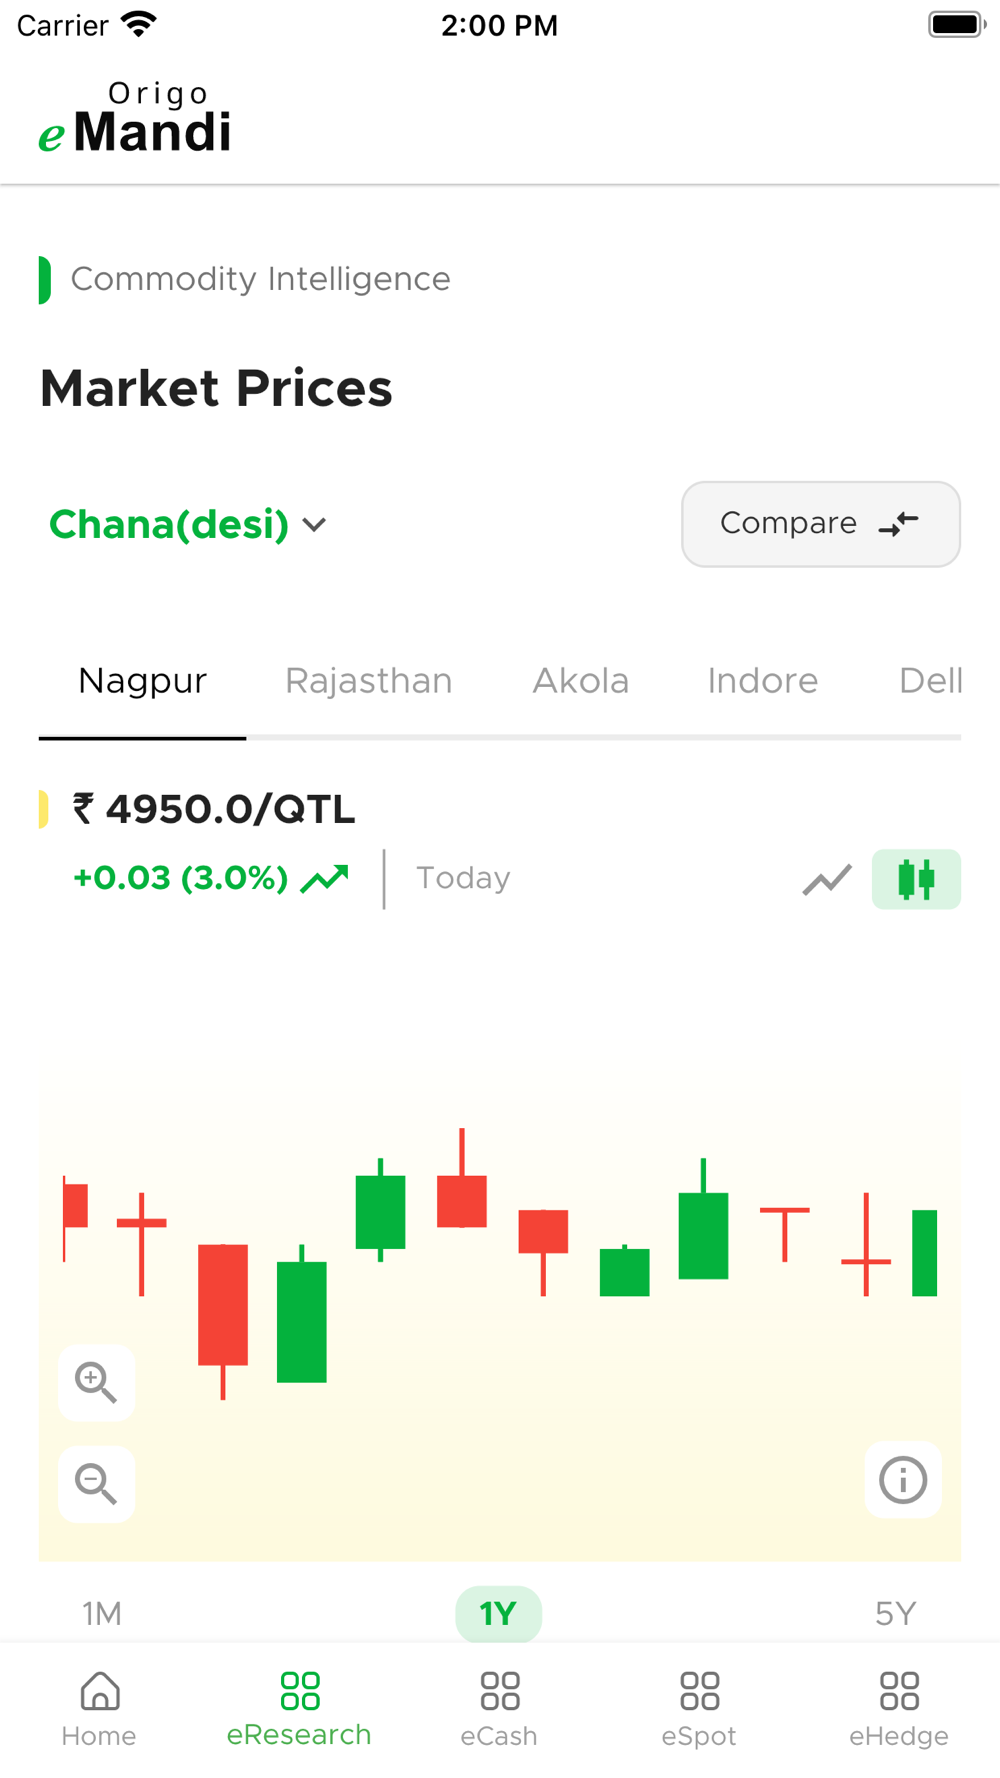Select the 5Y time range
Image resolution: width=1000 pixels, height=1778 pixels.
895,1613
